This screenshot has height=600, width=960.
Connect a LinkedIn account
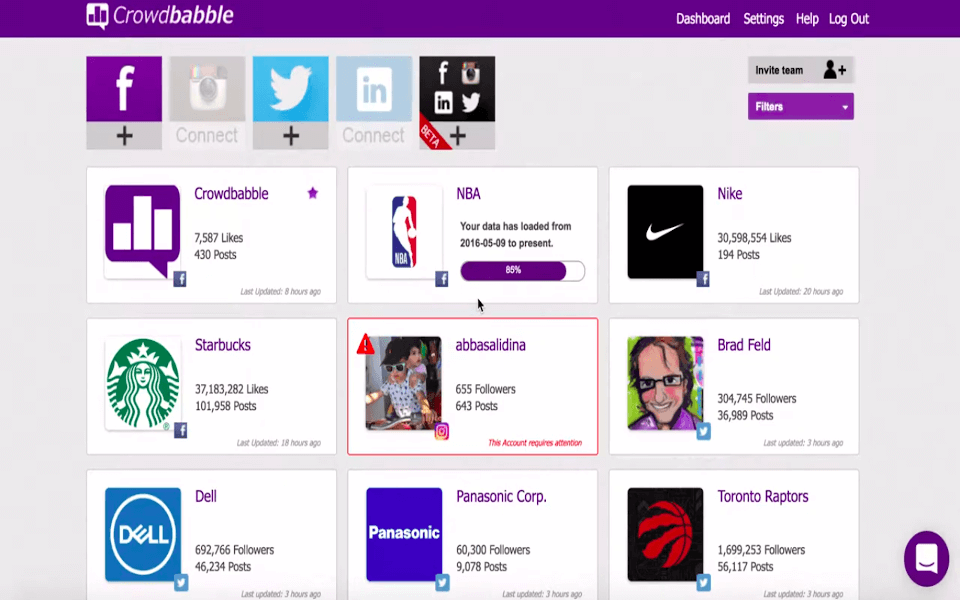coord(374,135)
